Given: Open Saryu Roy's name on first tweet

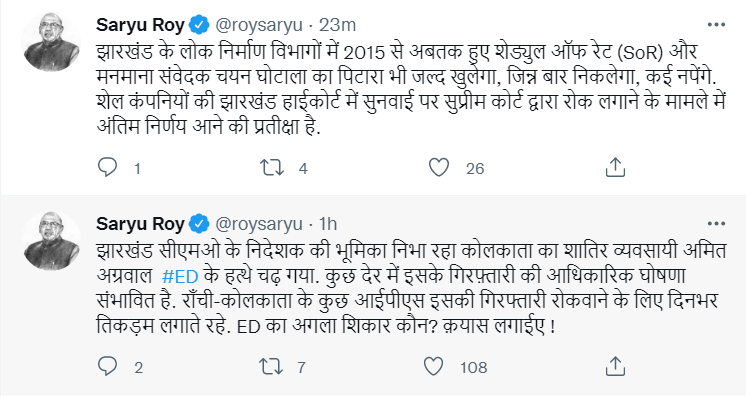Looking at the screenshot, I should coord(140,25).
